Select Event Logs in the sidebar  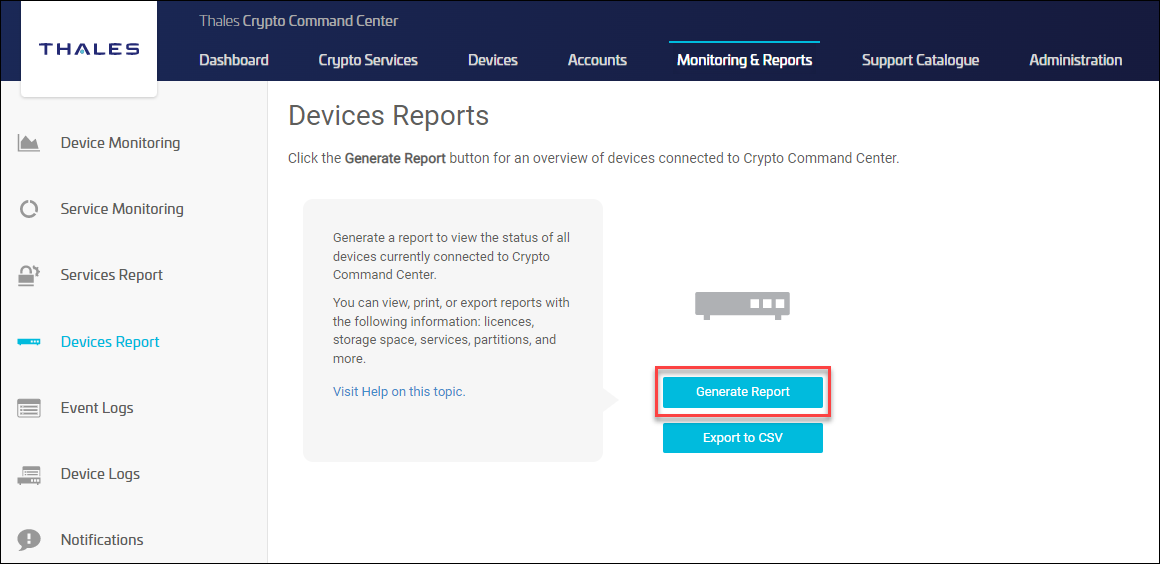pos(97,408)
